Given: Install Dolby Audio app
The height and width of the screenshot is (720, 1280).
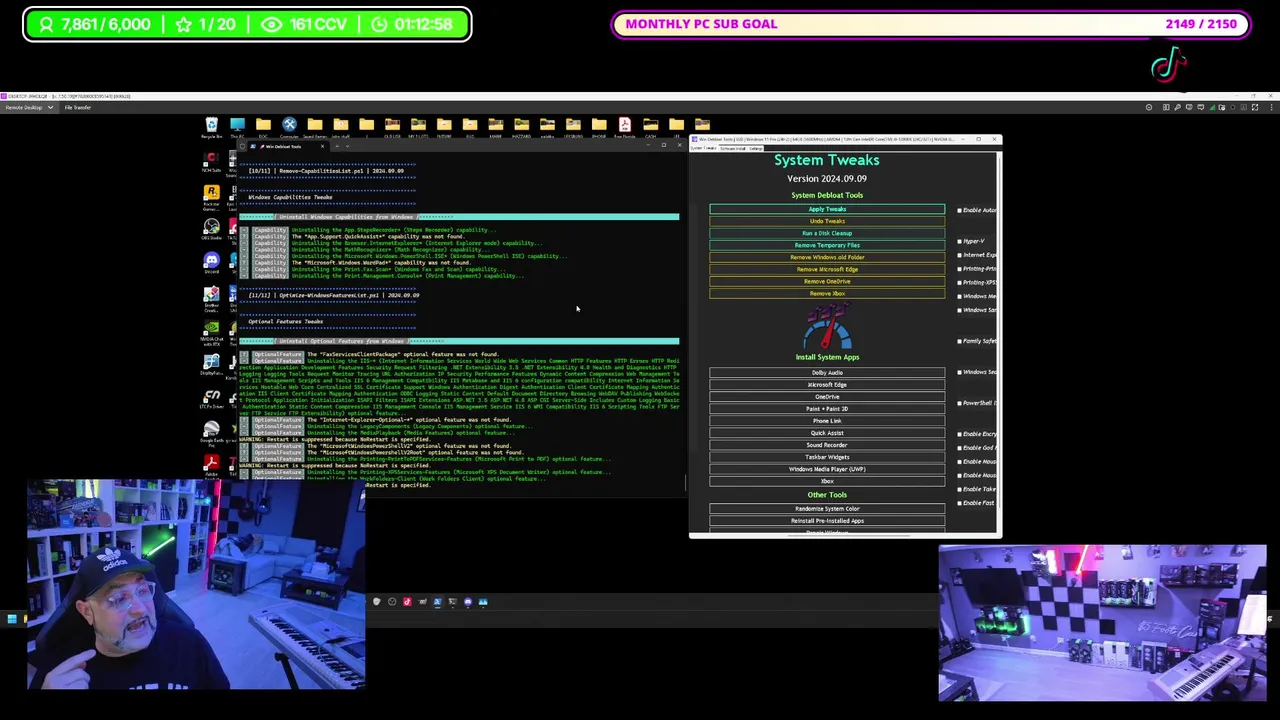Looking at the screenshot, I should tap(827, 372).
